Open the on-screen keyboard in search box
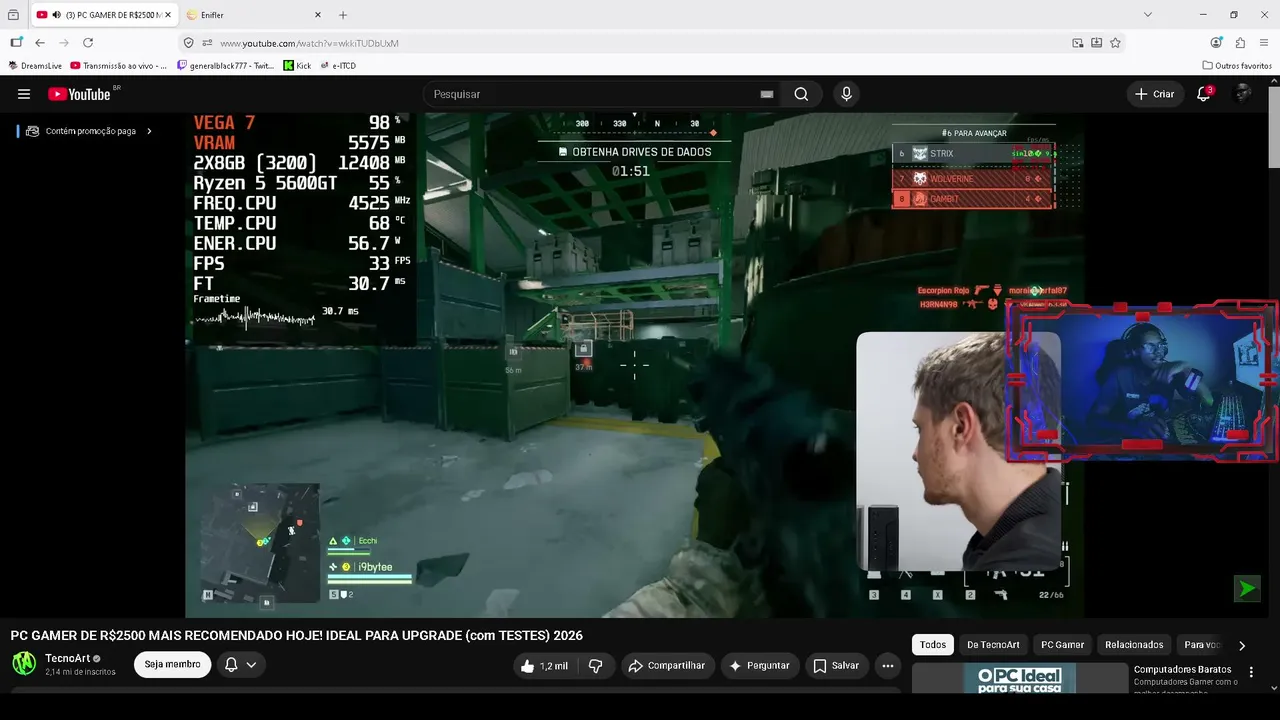The height and width of the screenshot is (720, 1280). point(767,94)
